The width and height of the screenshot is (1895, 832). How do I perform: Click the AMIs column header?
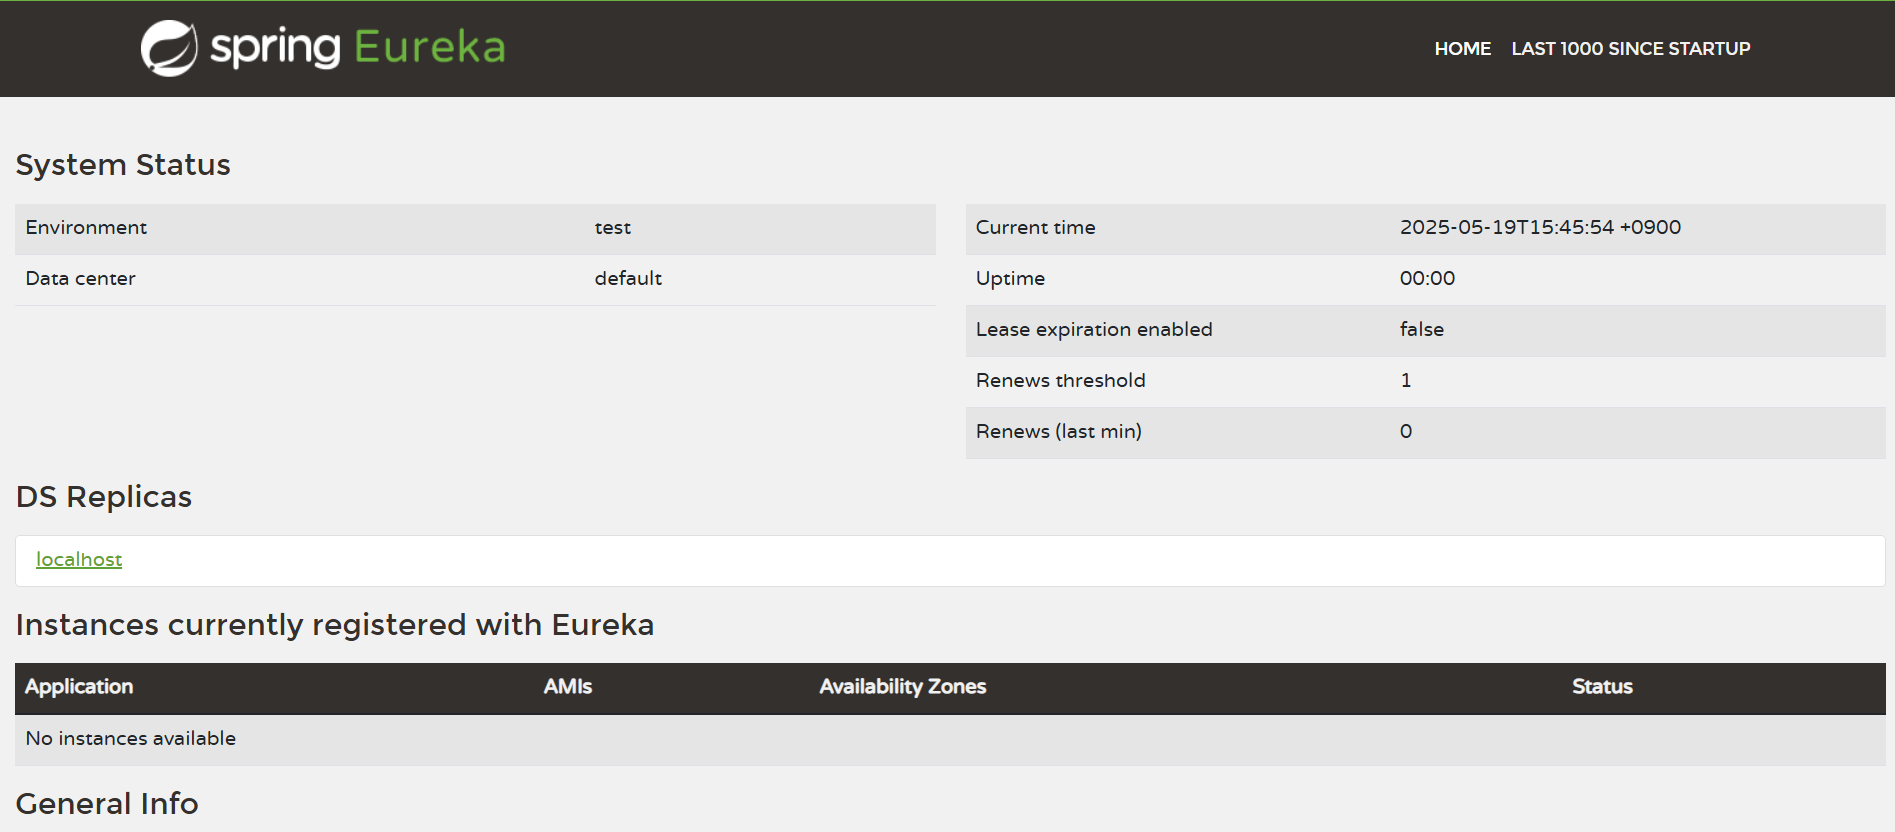567,686
